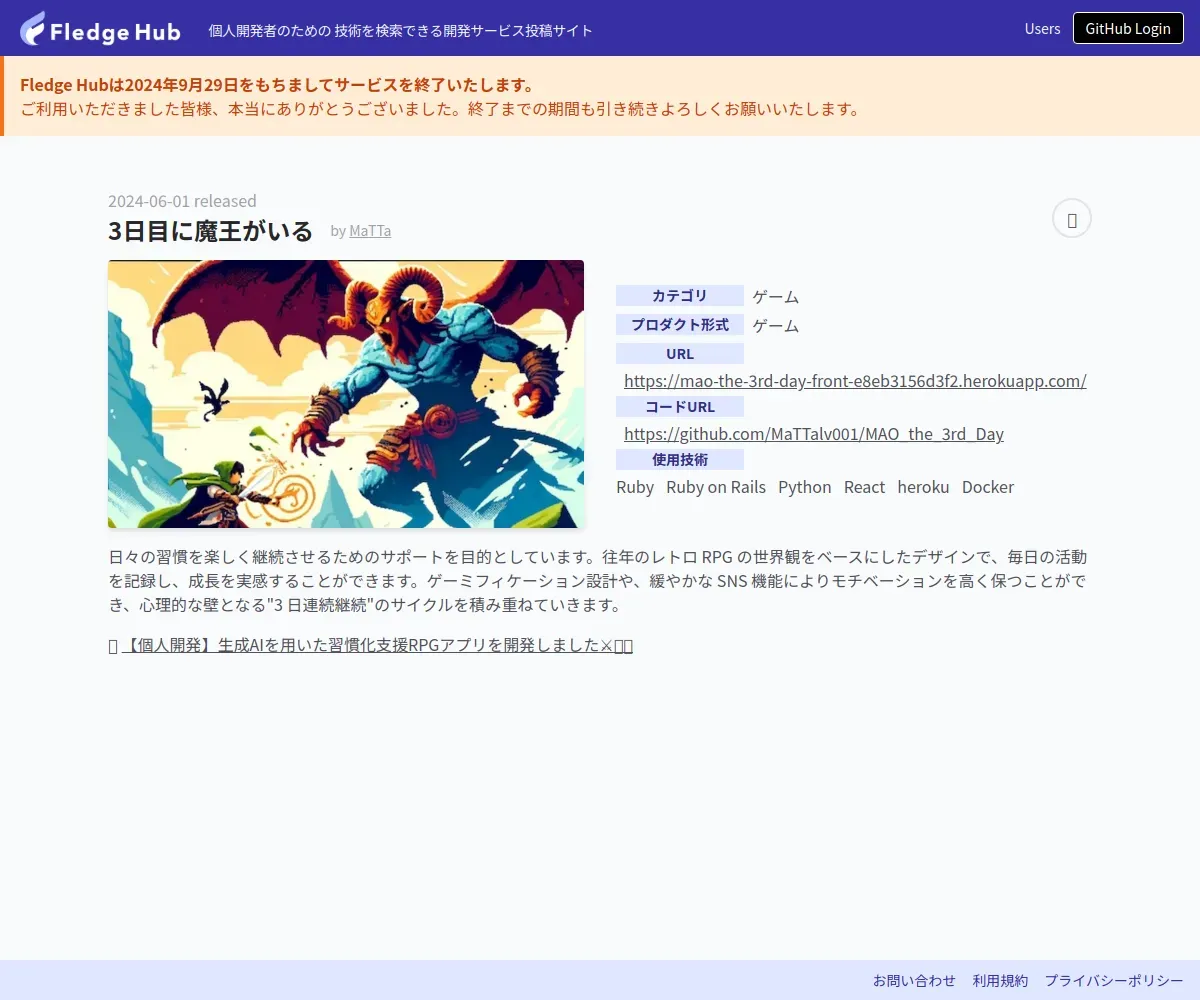Open the GitHub code repository link
Viewport: 1200px width, 1000px height.
pos(814,434)
